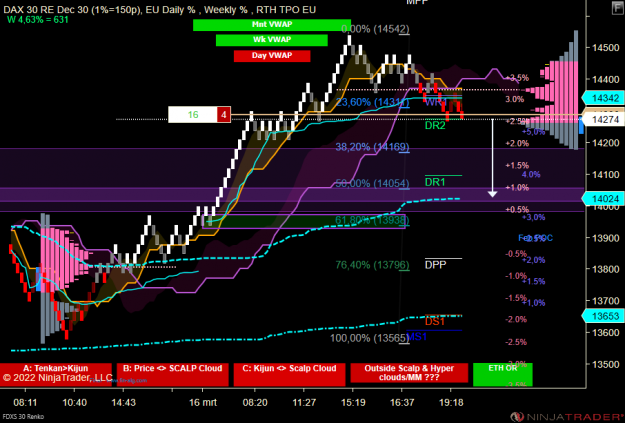Click the DS1 pivot level label

pos(435,321)
